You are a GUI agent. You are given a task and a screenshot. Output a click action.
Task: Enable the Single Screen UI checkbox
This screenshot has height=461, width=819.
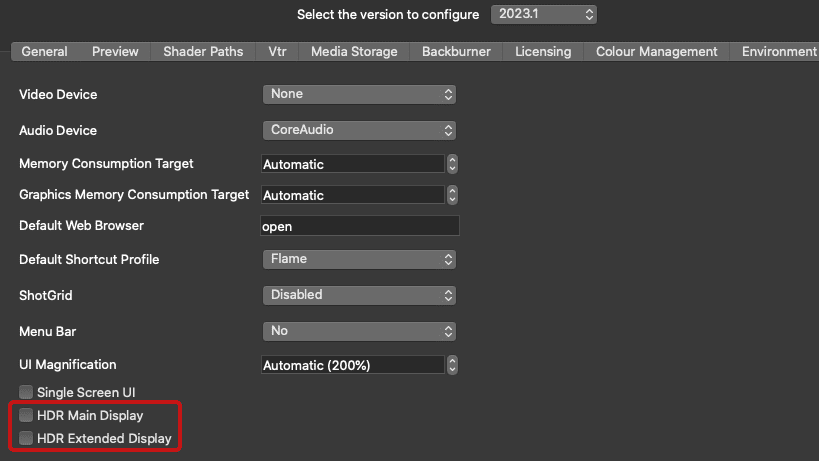click(26, 393)
